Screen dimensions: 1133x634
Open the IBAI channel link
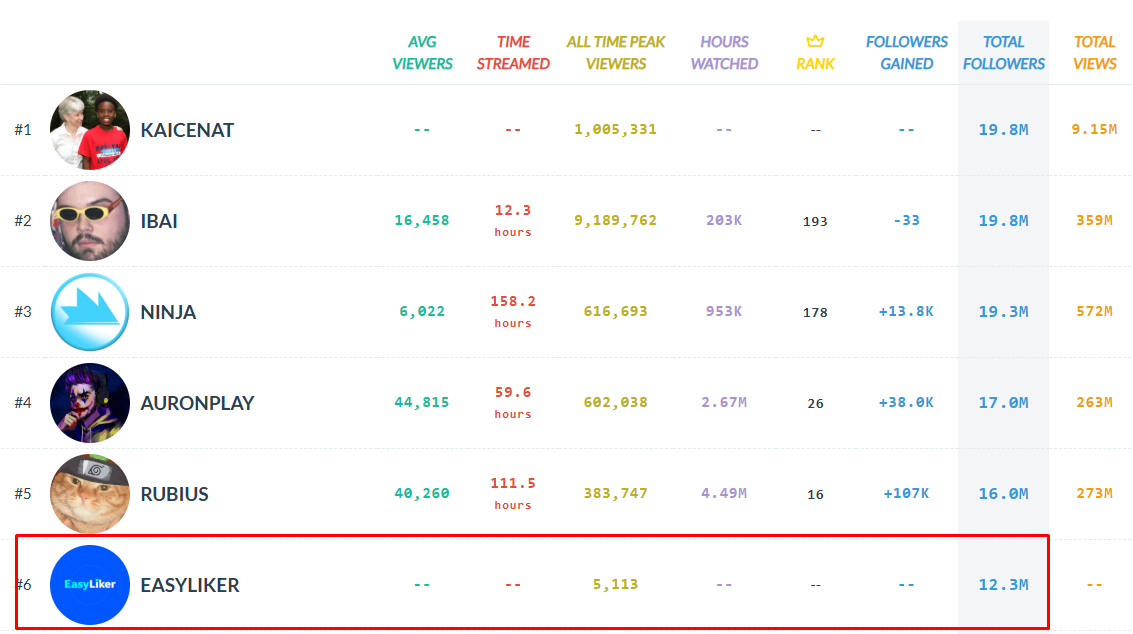coord(159,221)
